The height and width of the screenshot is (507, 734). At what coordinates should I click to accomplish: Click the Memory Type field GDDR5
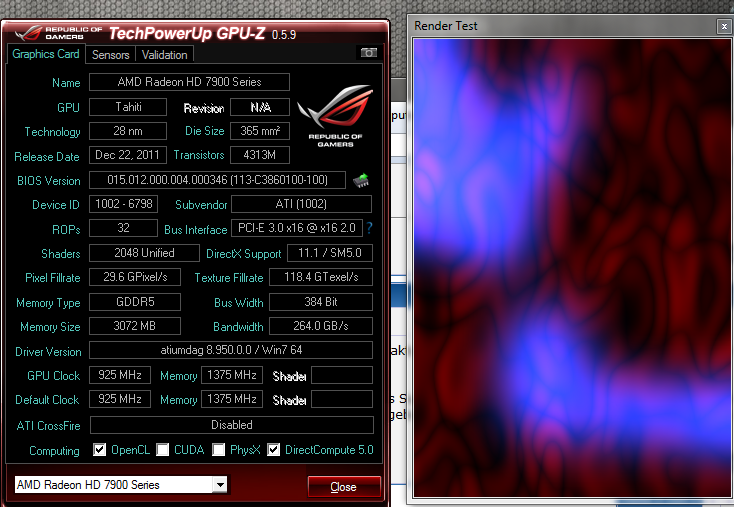pos(135,302)
